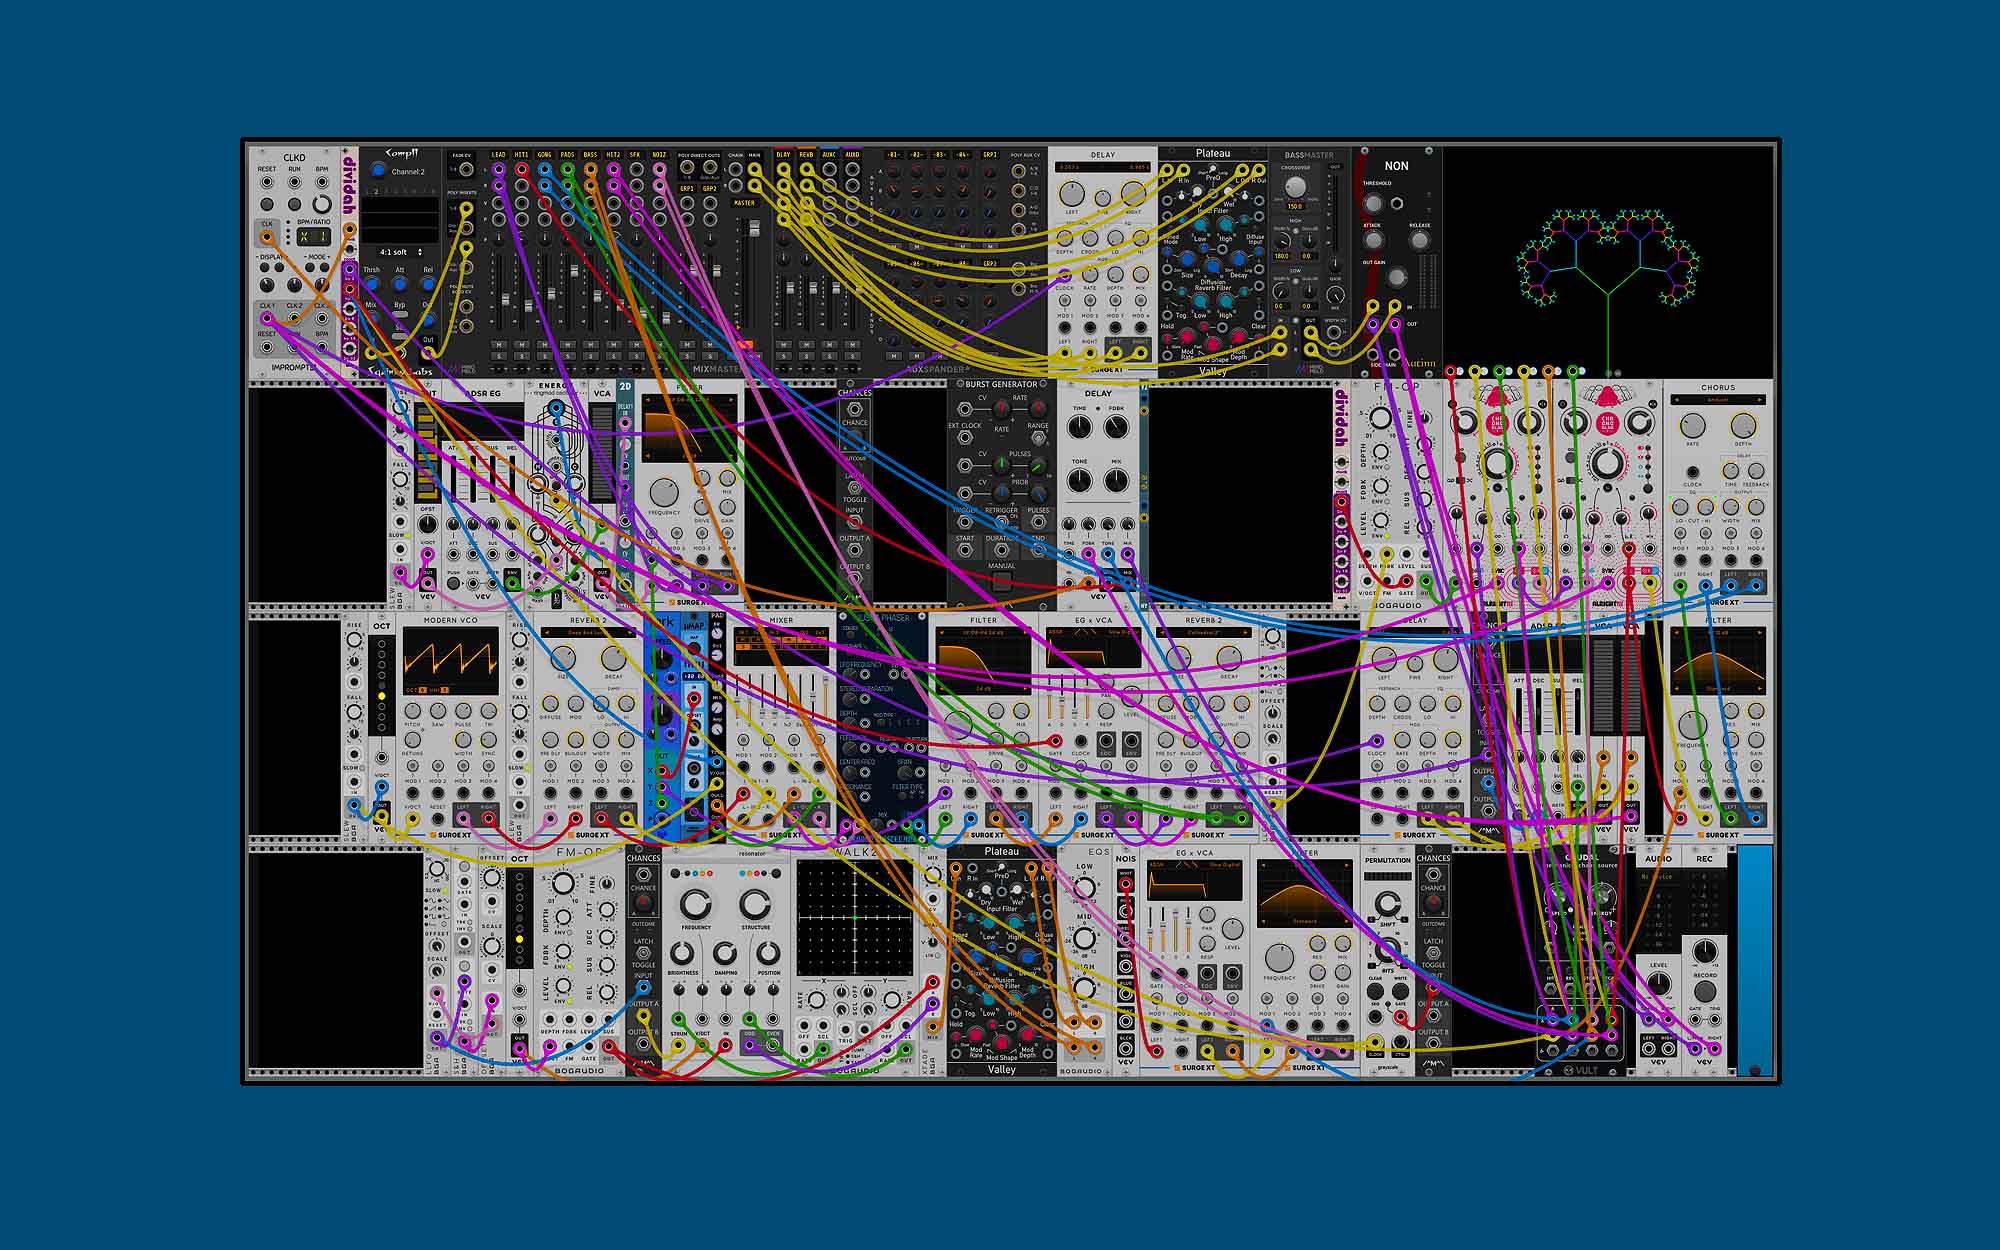Click the NON OUT GAIN knob
The width and height of the screenshot is (2000, 1250).
tap(1396, 278)
